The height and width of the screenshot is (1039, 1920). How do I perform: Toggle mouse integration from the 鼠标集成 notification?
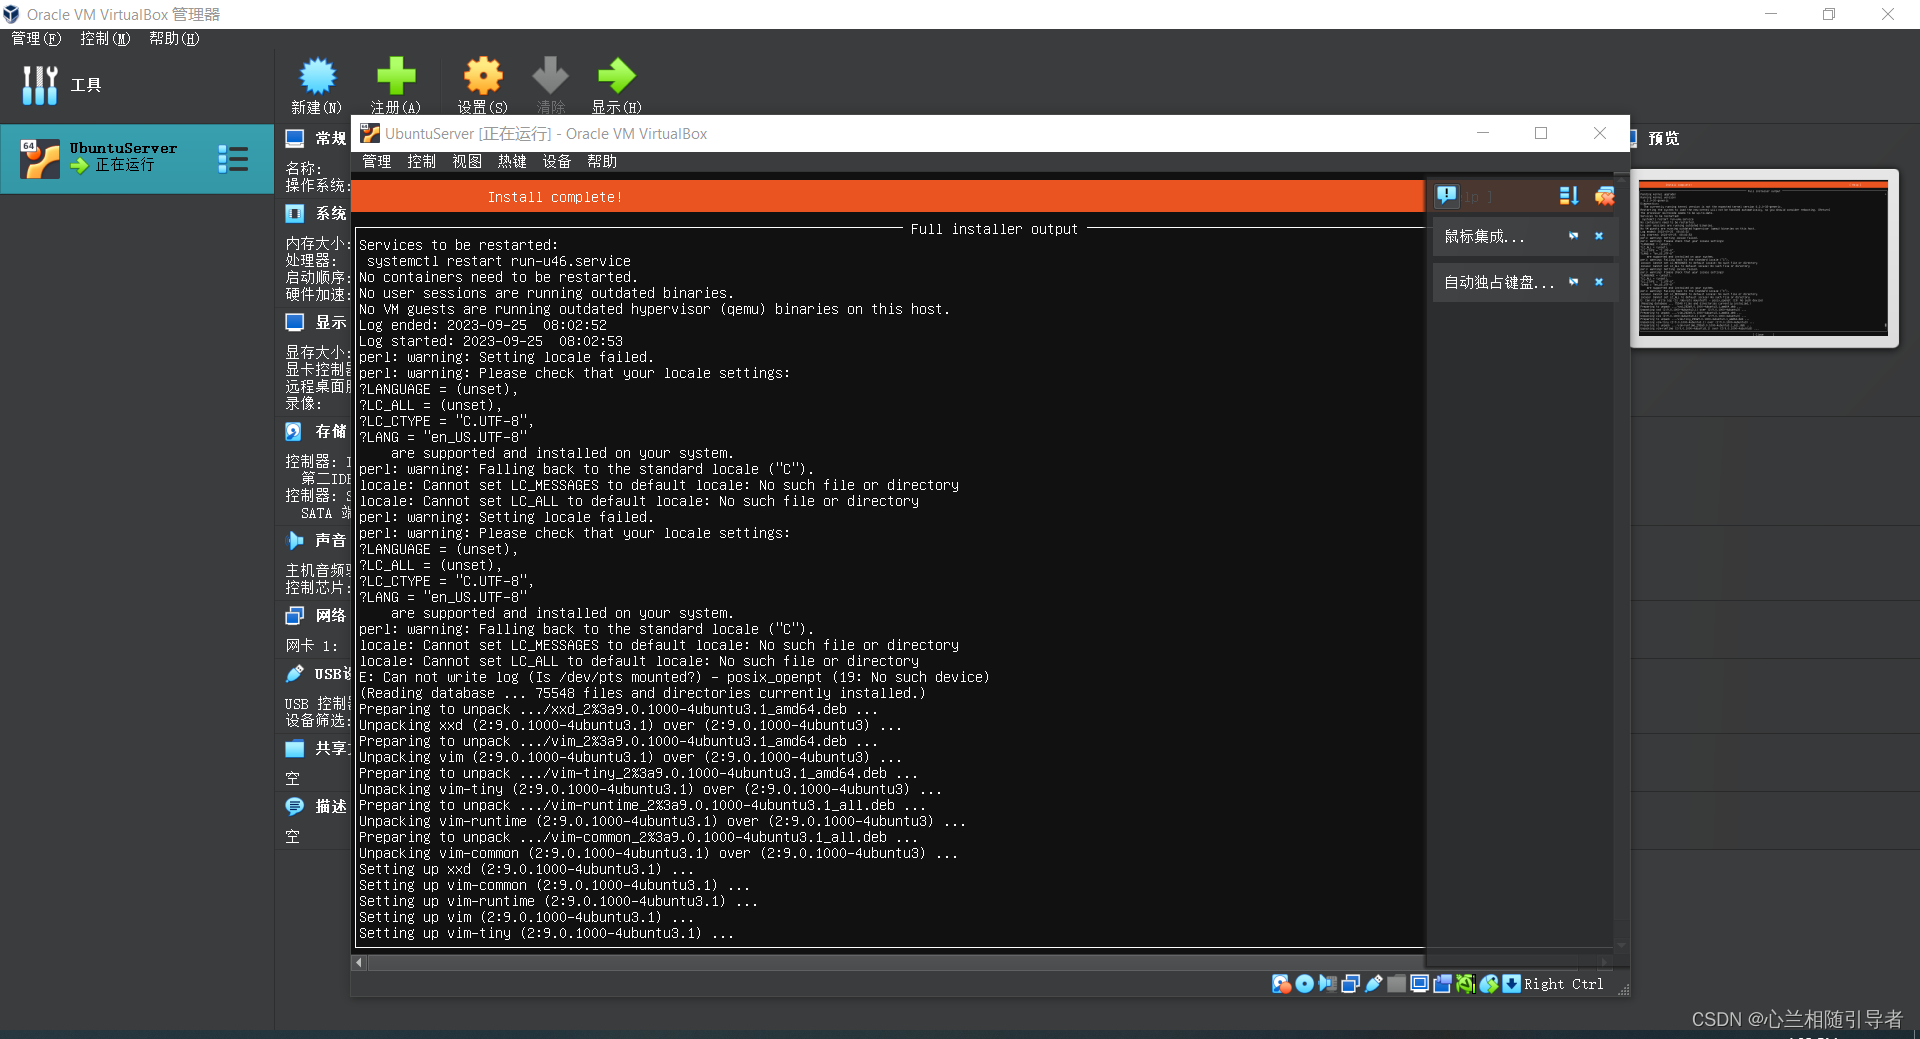(x=1572, y=236)
